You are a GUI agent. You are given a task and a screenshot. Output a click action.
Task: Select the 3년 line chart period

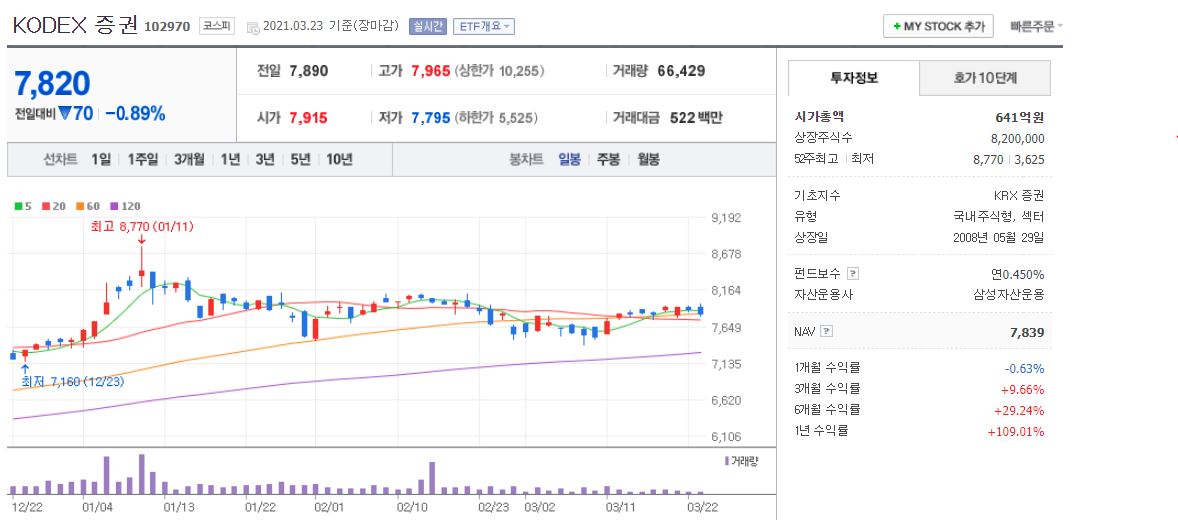pos(265,159)
